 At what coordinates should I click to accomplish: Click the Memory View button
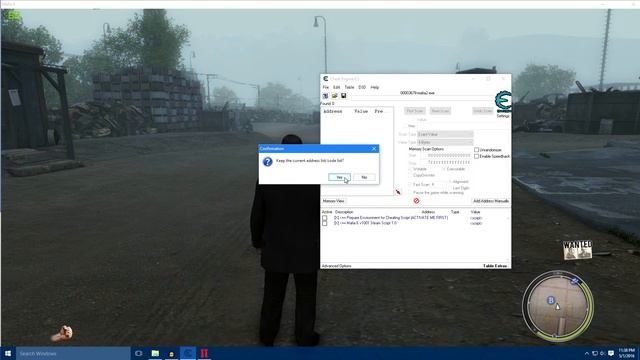click(x=333, y=201)
